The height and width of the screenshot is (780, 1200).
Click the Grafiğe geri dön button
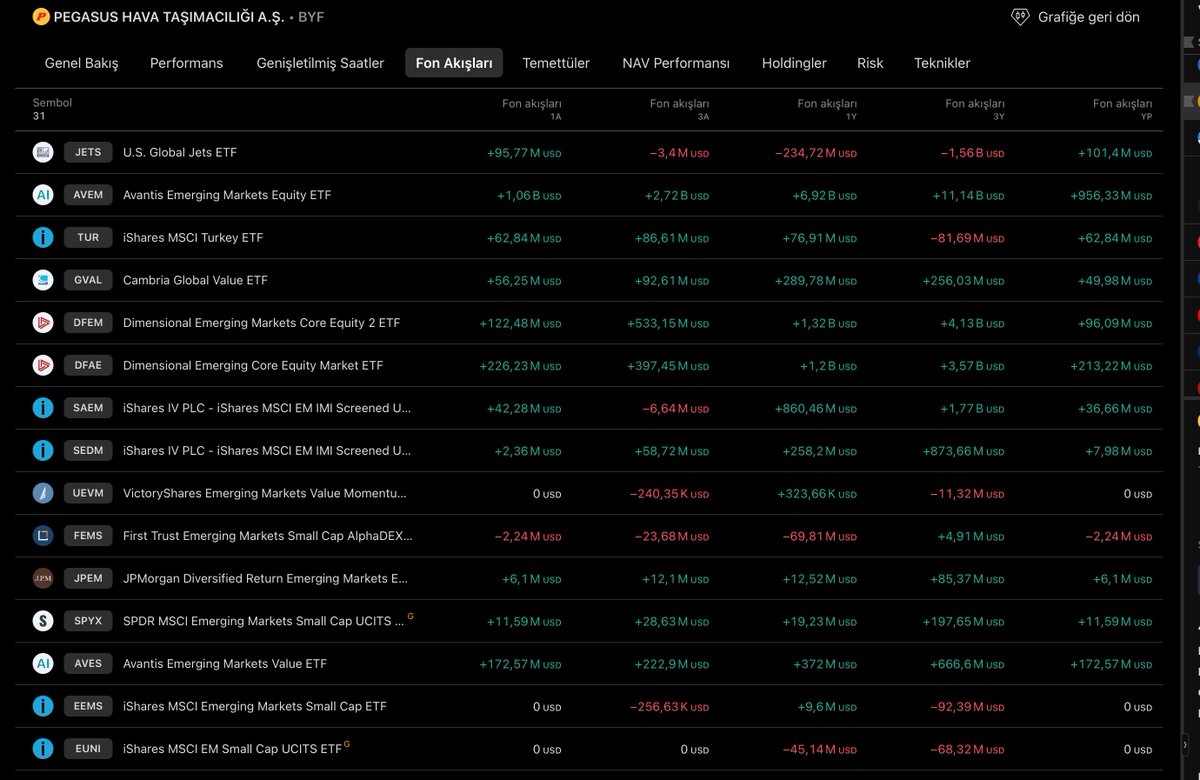pos(1076,17)
